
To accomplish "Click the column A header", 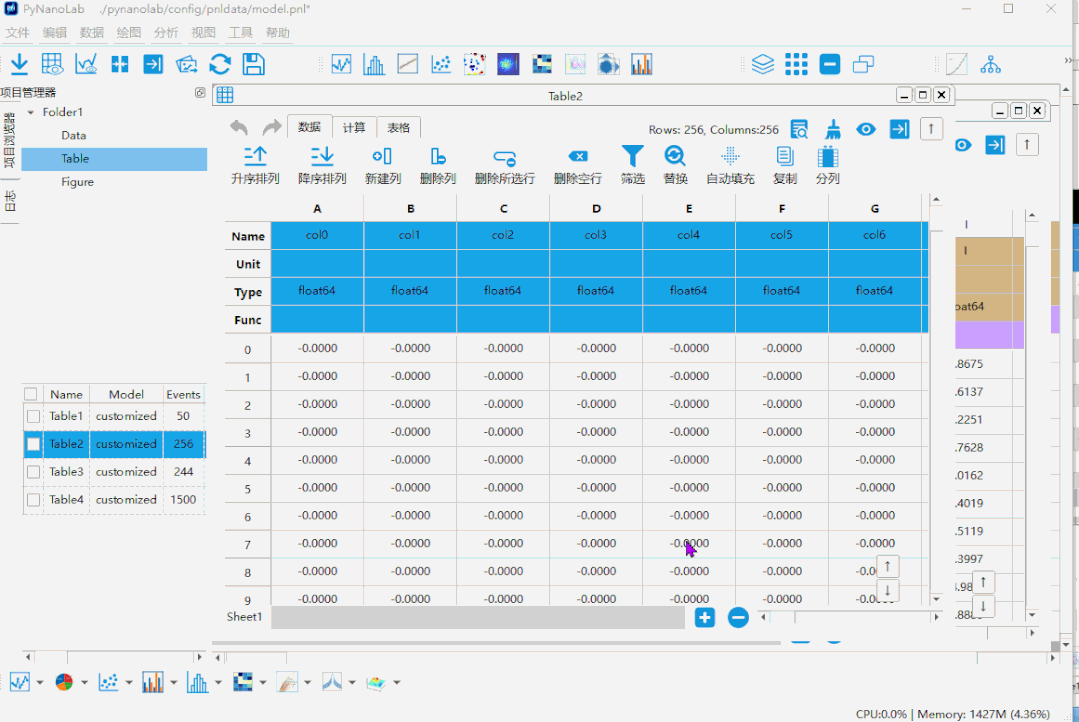I will [x=317, y=208].
